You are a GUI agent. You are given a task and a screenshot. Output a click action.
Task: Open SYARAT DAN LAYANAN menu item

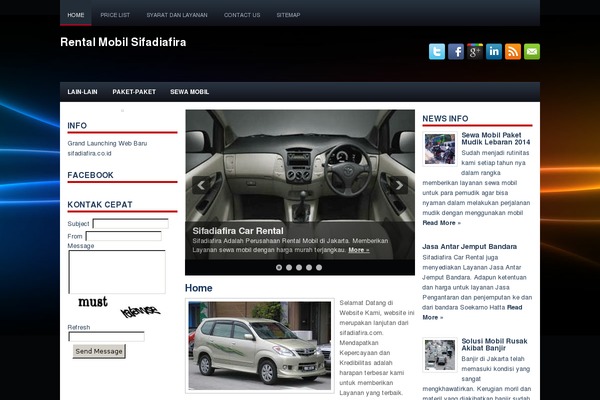(x=177, y=15)
